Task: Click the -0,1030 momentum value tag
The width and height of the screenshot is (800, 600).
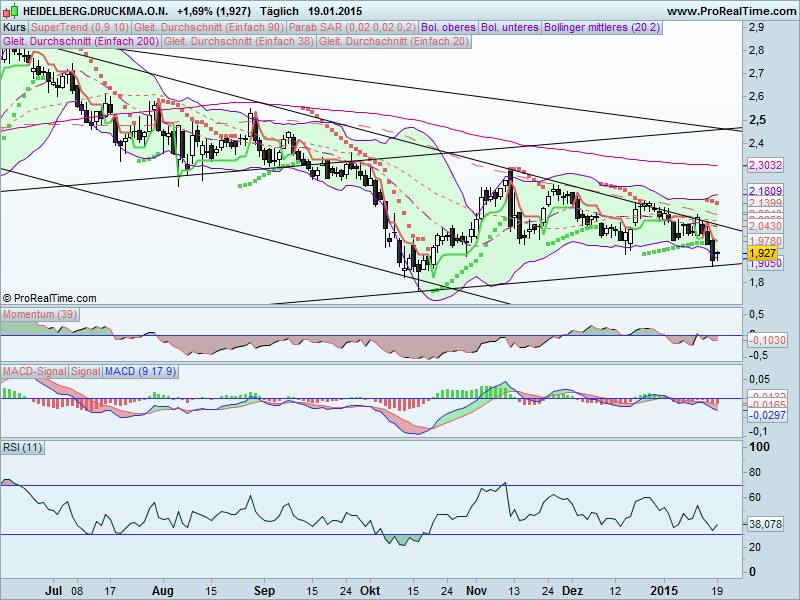Action: tap(767, 340)
